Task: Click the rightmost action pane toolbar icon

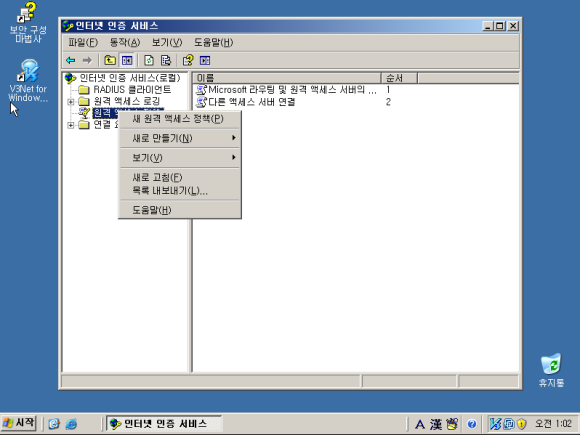Action: tap(205, 60)
